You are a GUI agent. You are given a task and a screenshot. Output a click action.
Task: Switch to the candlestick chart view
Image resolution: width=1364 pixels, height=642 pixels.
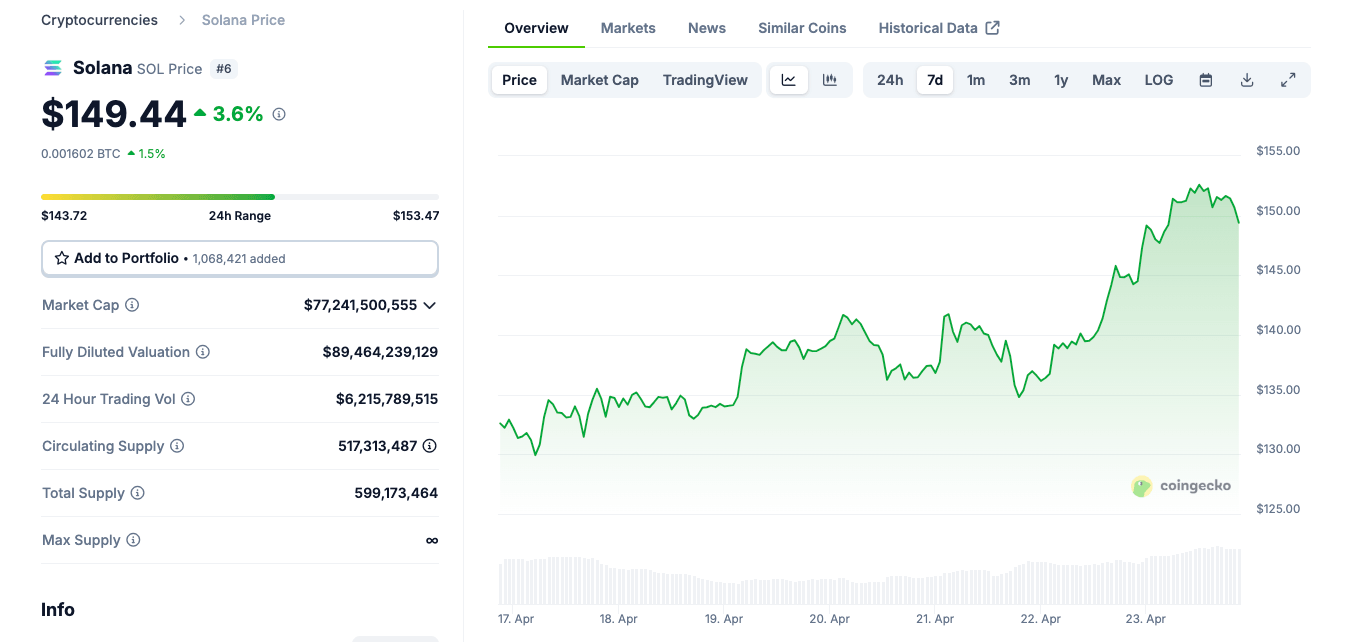830,79
